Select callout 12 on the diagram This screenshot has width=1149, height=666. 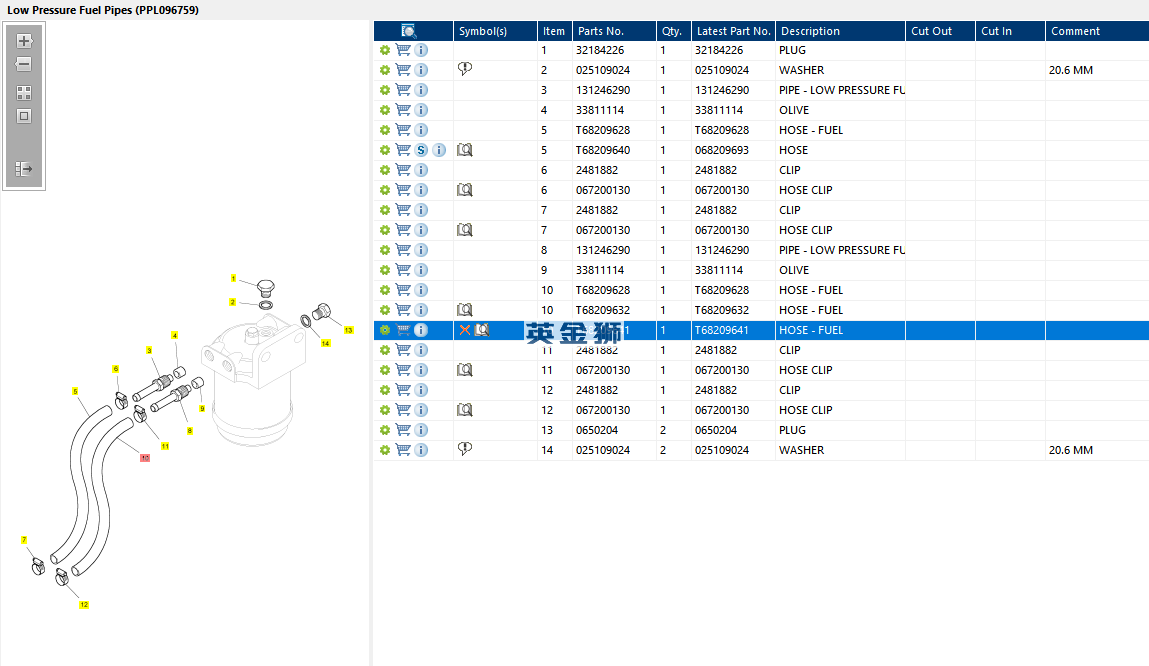[84, 604]
